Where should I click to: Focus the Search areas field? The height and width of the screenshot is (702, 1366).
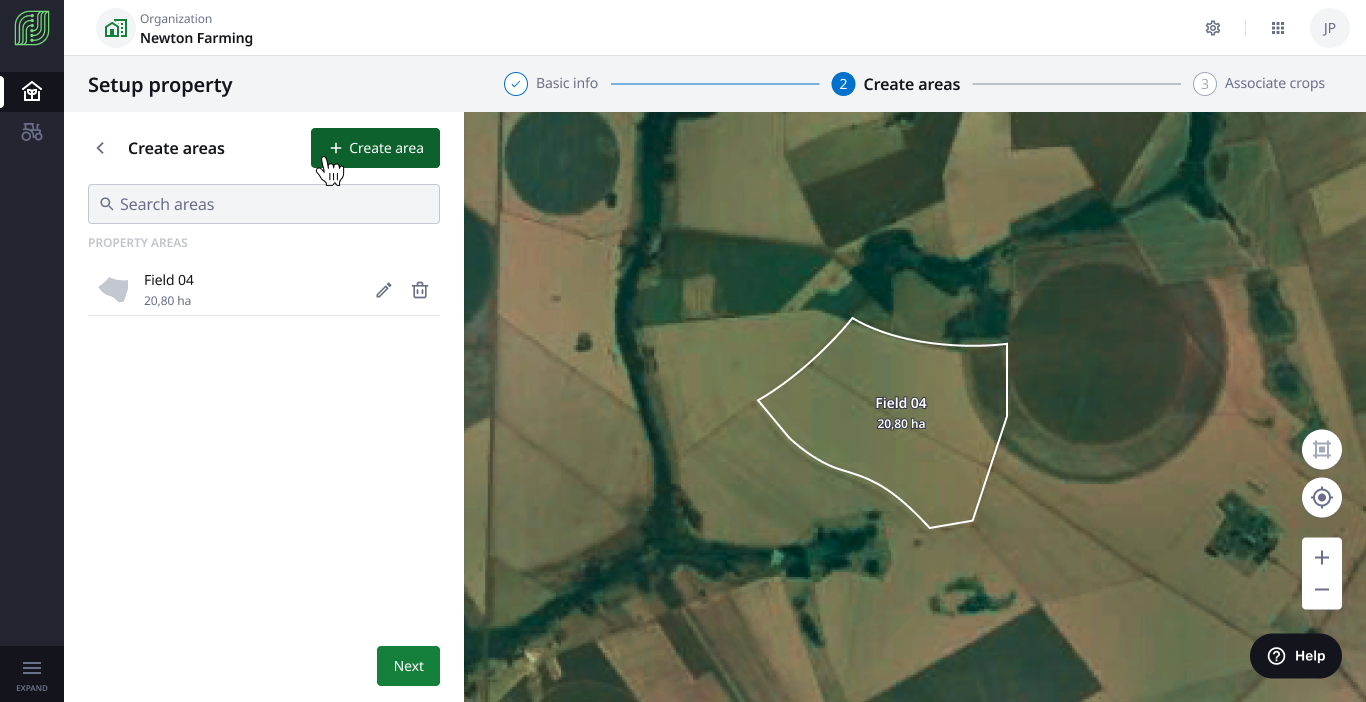[264, 204]
